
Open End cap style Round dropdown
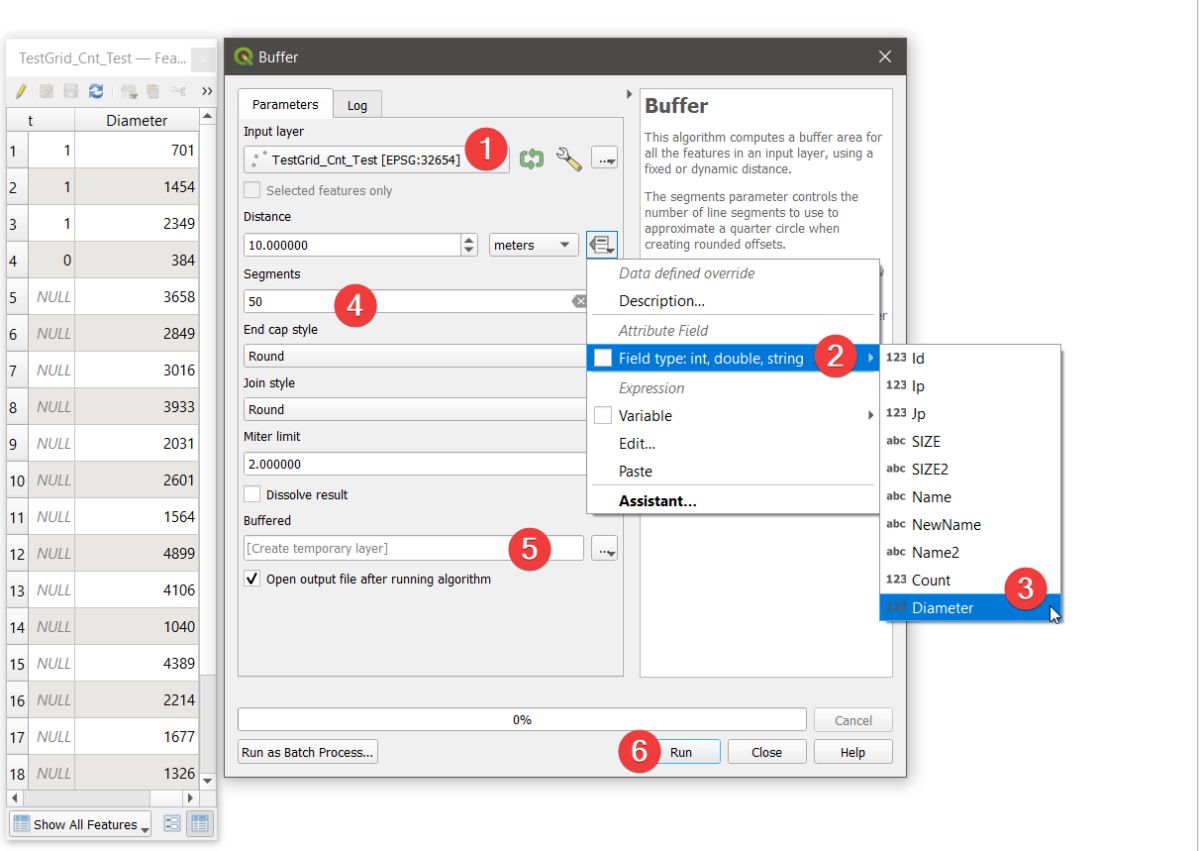coord(415,356)
